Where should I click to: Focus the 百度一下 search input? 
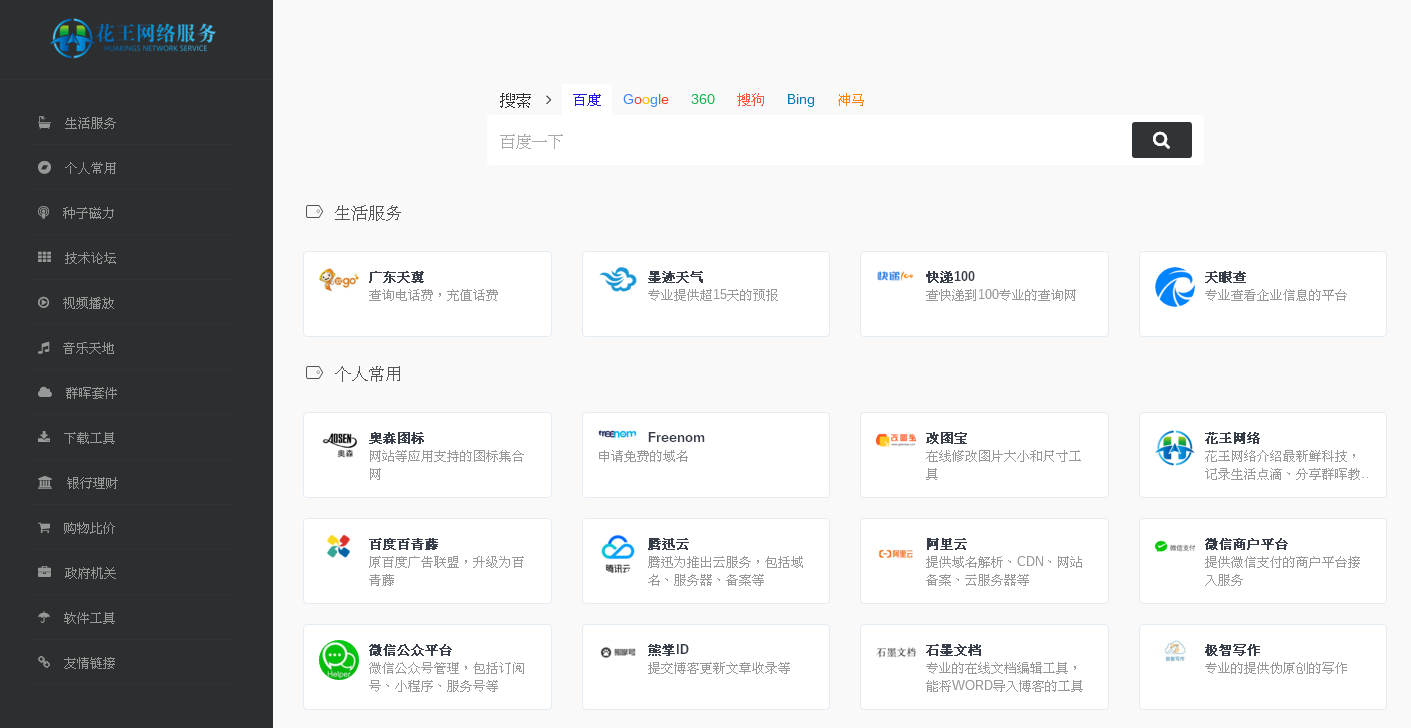coord(809,141)
